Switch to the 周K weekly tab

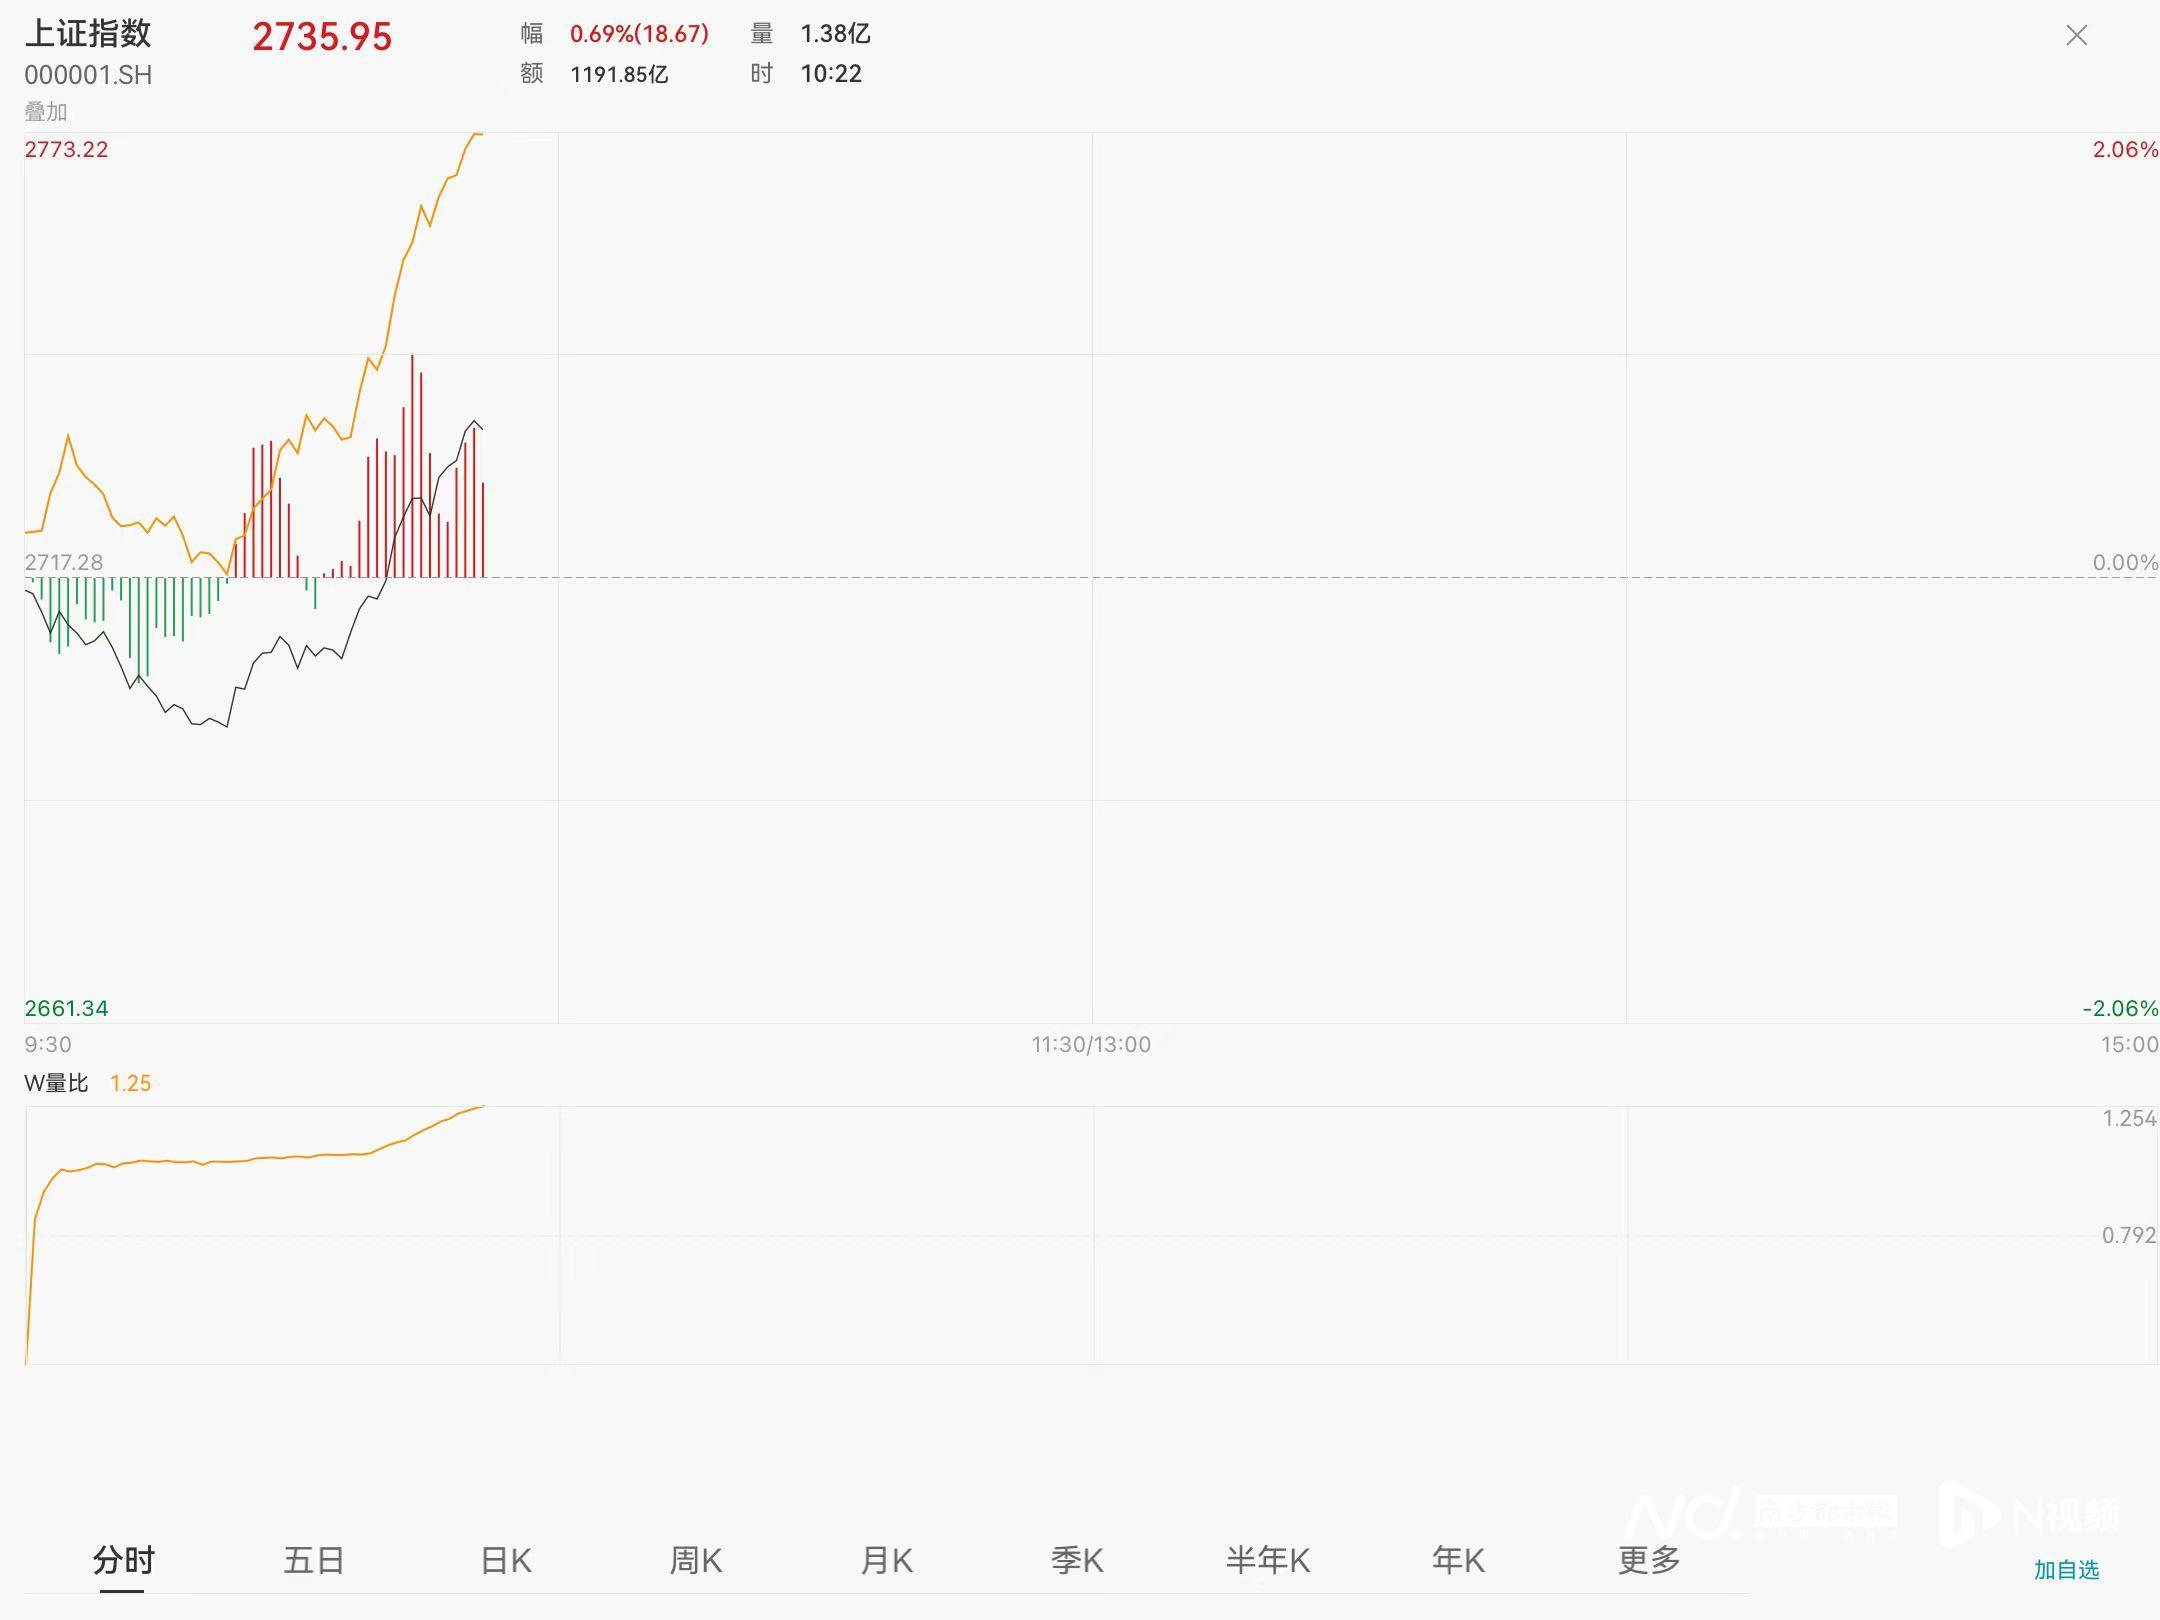pyautogui.click(x=695, y=1560)
